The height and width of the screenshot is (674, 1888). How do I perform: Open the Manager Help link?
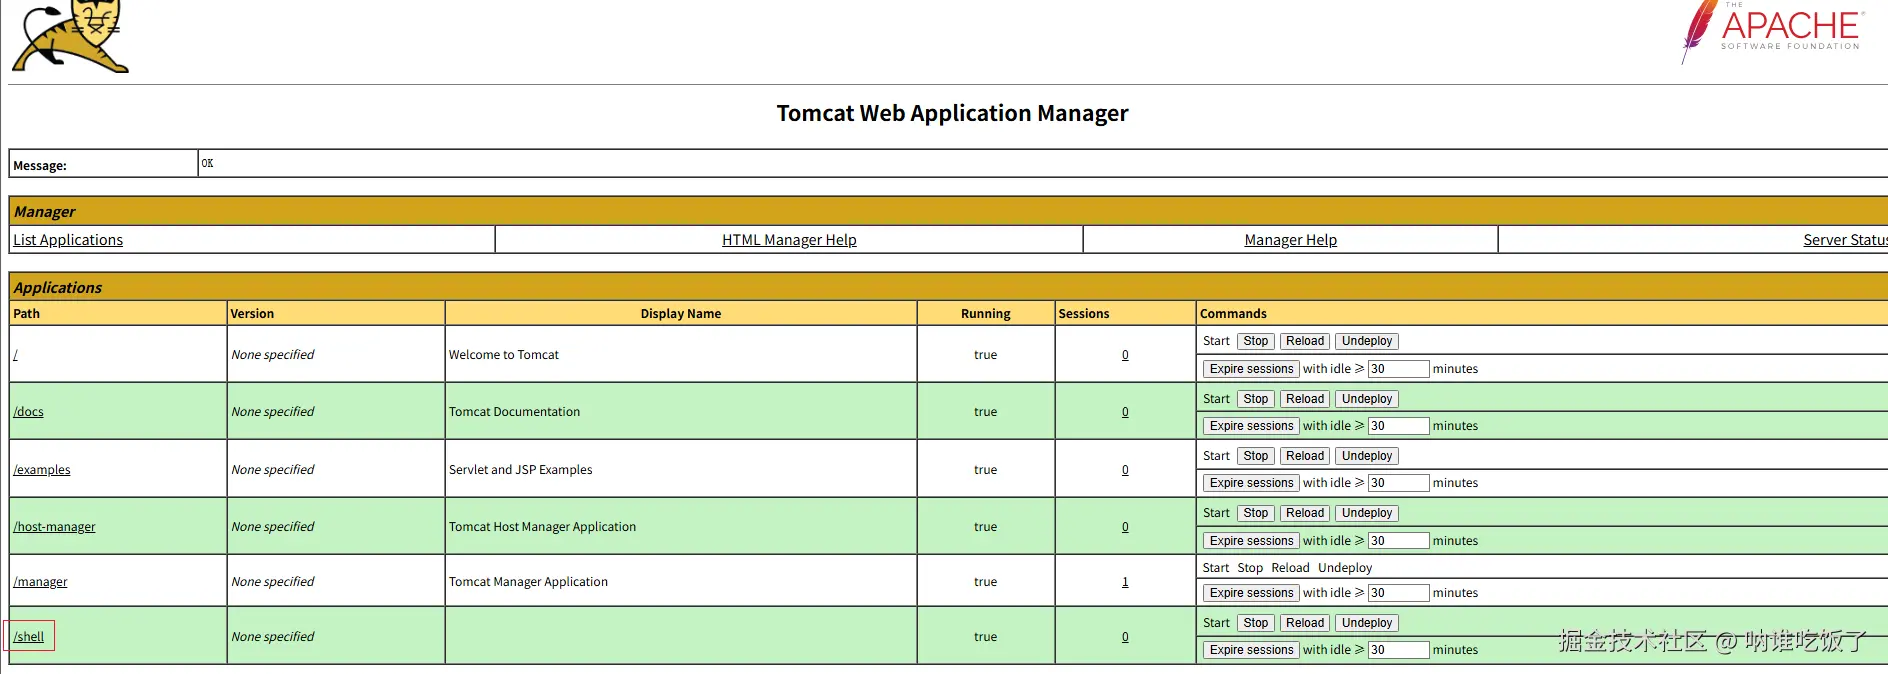click(x=1290, y=240)
